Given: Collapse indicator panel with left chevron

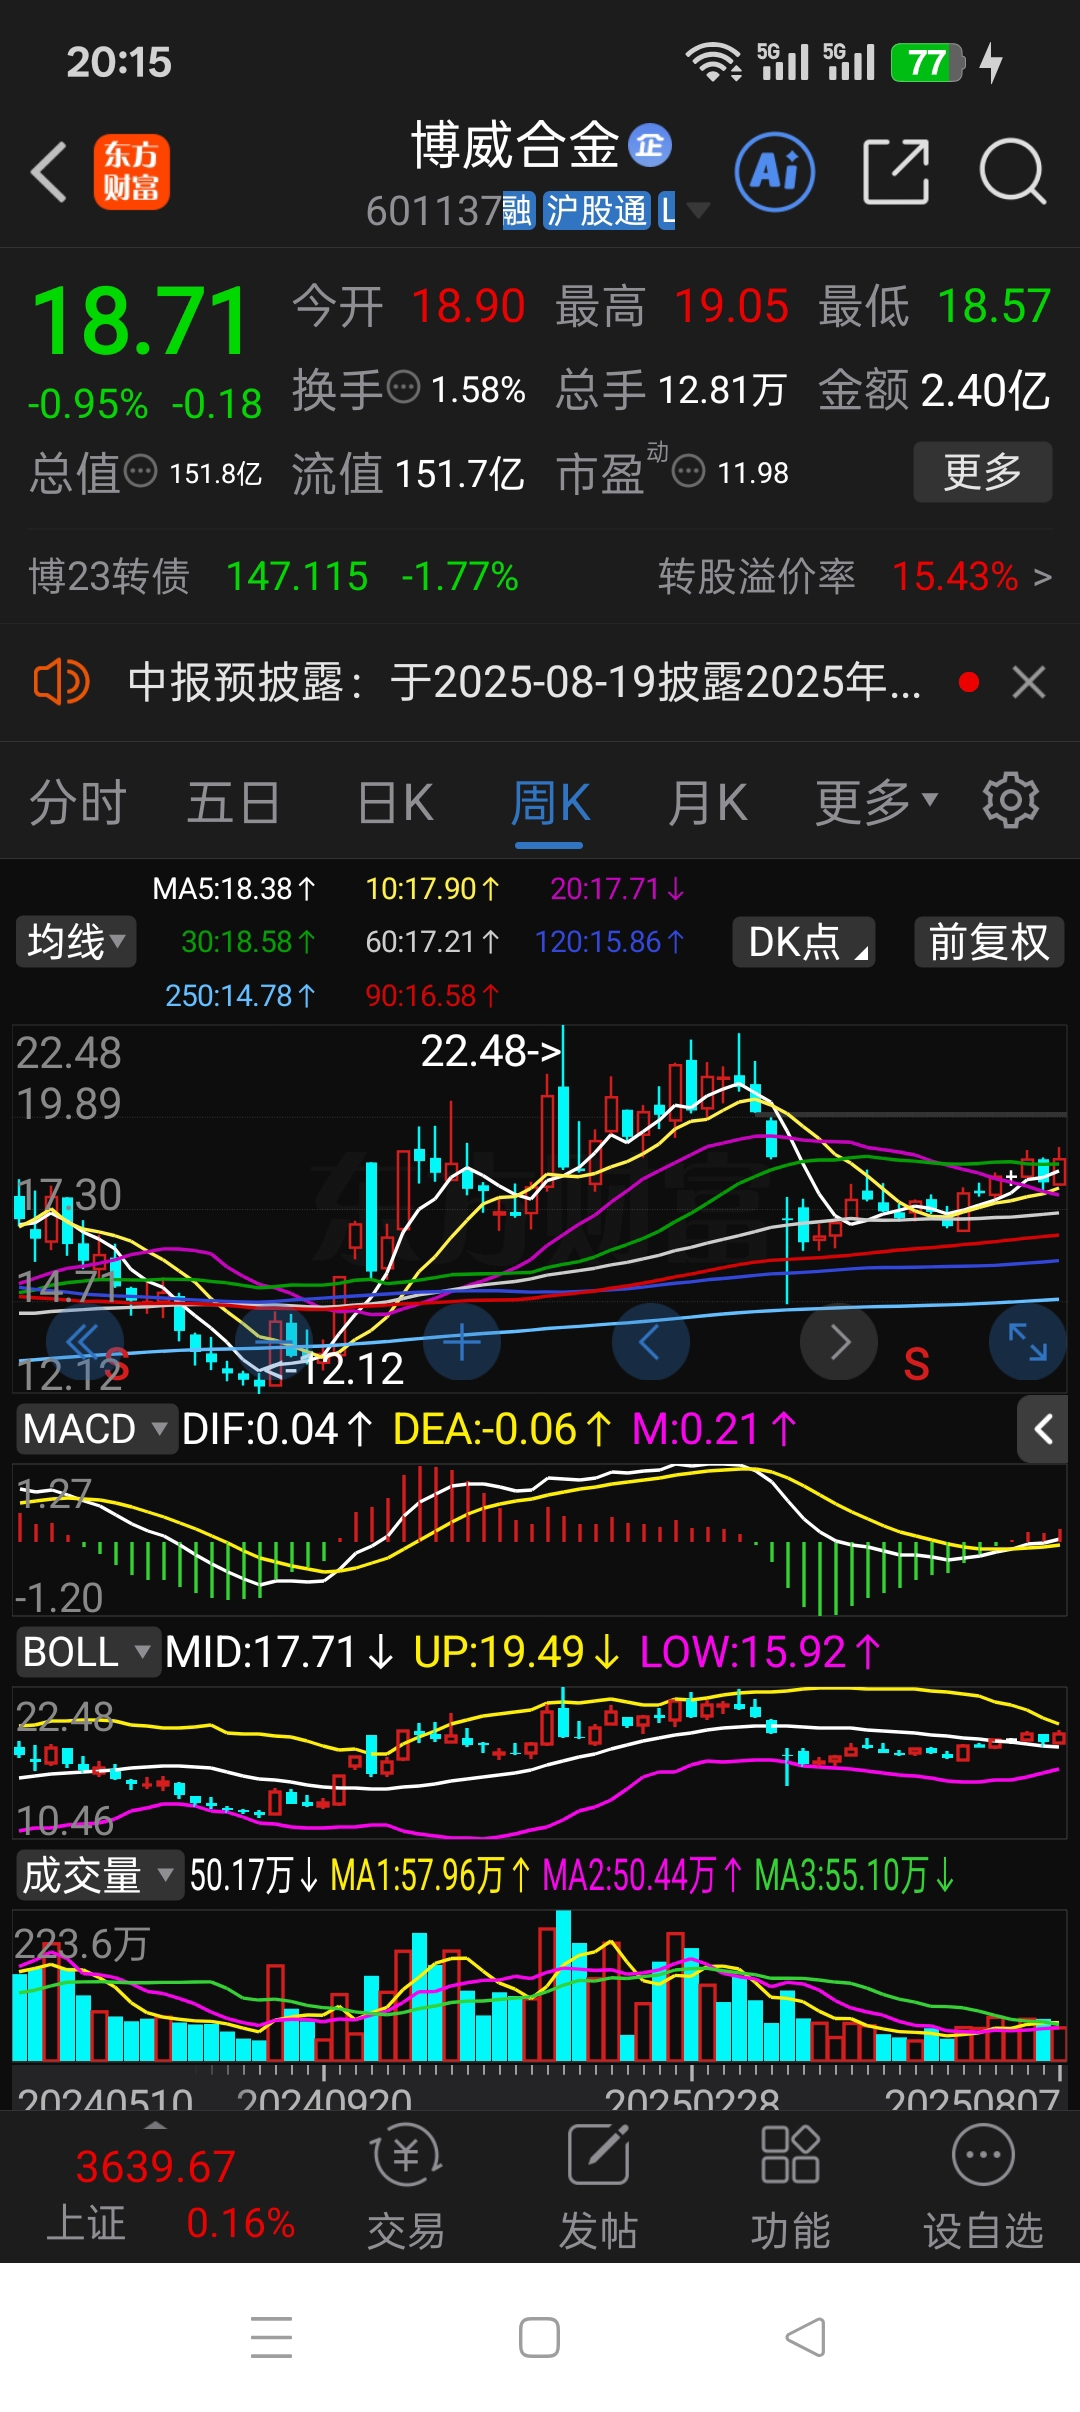Looking at the screenshot, I should pyautogui.click(x=1043, y=1429).
